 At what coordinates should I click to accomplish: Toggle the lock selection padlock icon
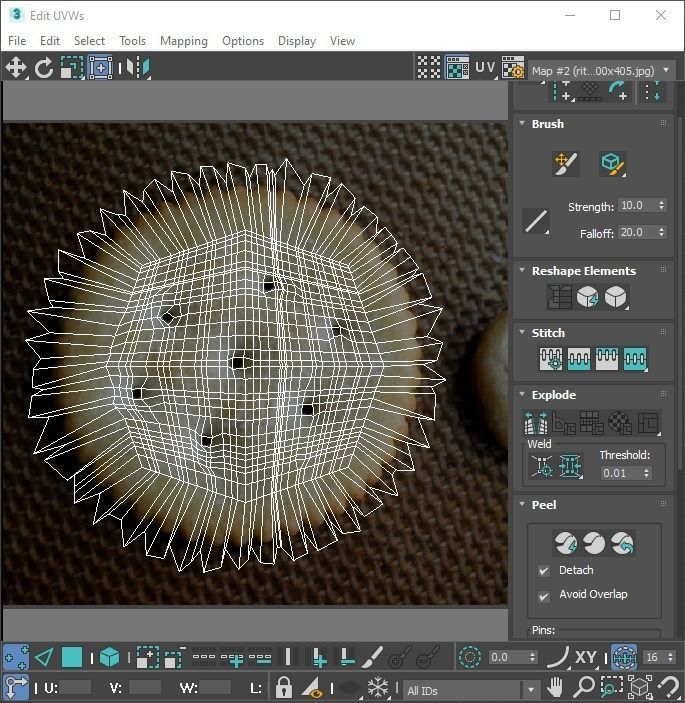point(284,688)
